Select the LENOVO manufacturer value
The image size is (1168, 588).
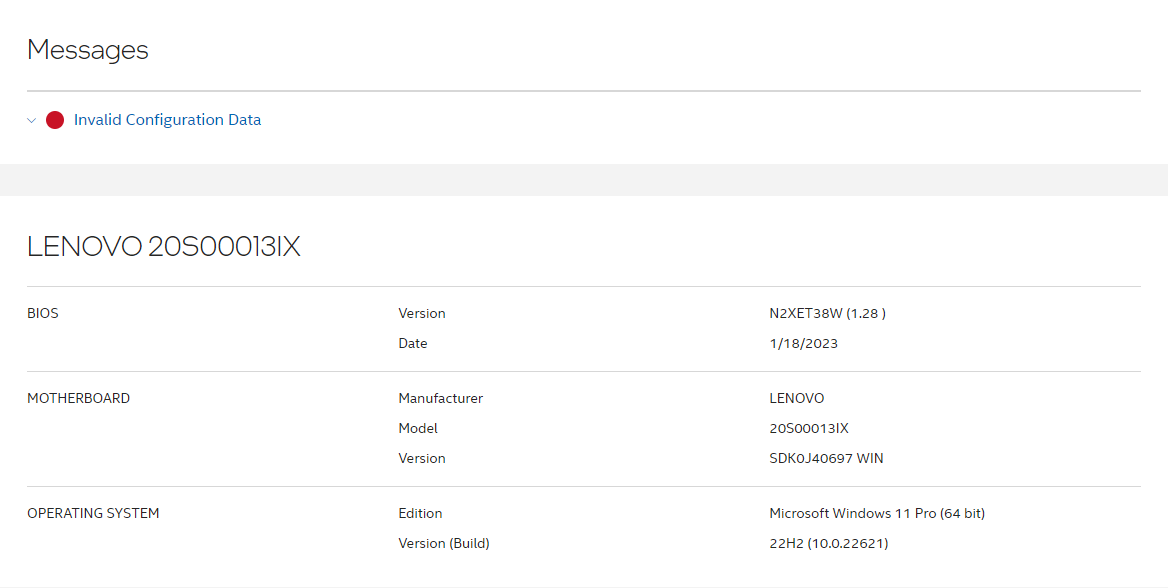coord(796,398)
